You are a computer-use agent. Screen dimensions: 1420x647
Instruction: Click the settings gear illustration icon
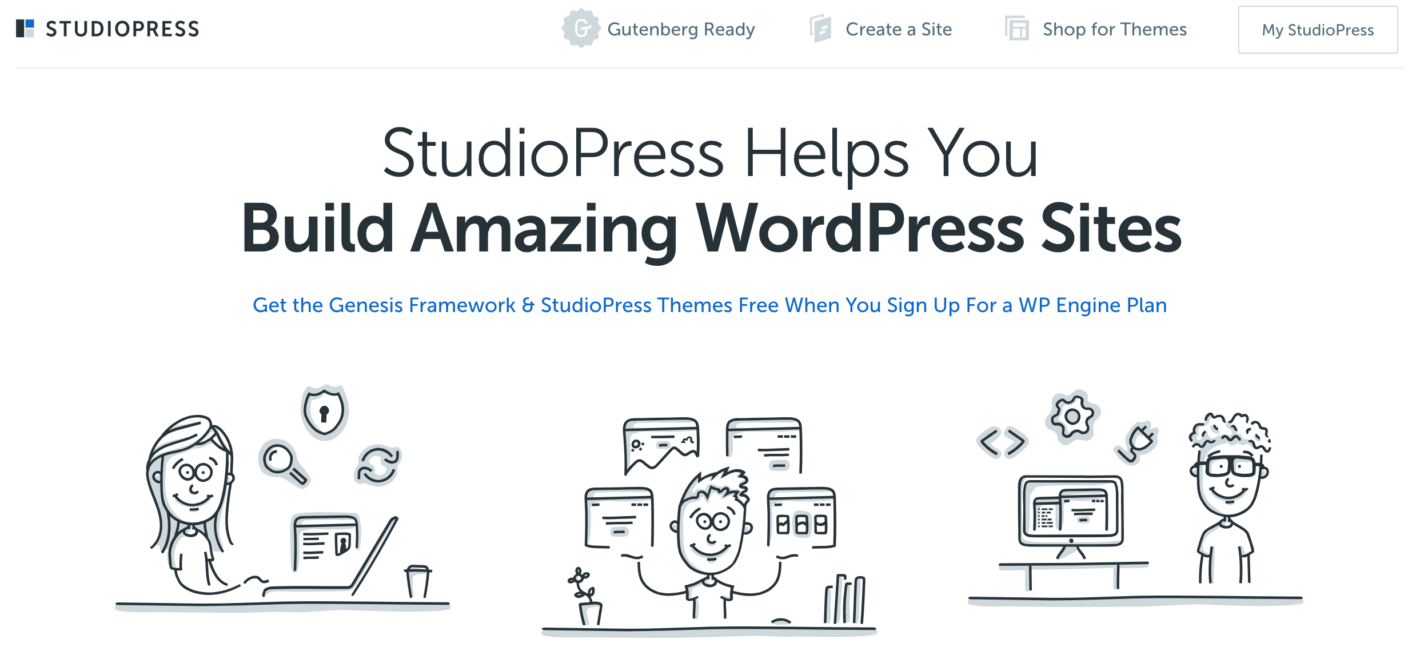click(1073, 415)
